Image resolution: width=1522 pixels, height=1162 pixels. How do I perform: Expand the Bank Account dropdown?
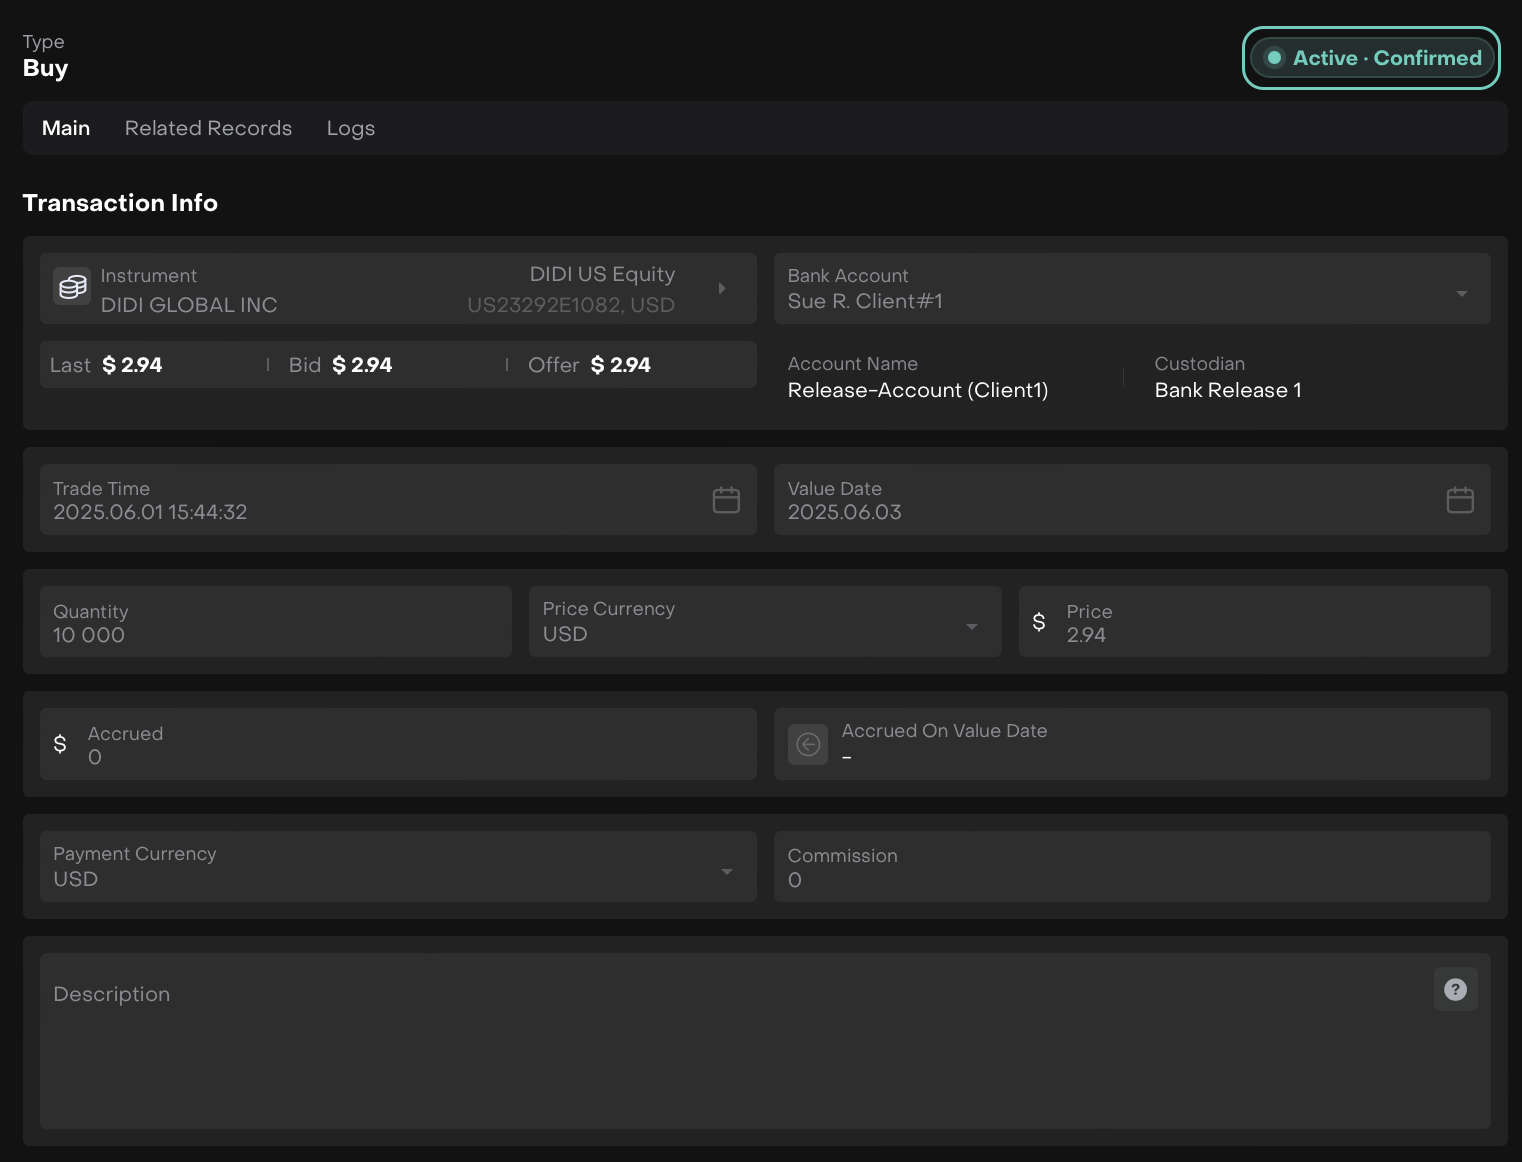click(x=1461, y=293)
